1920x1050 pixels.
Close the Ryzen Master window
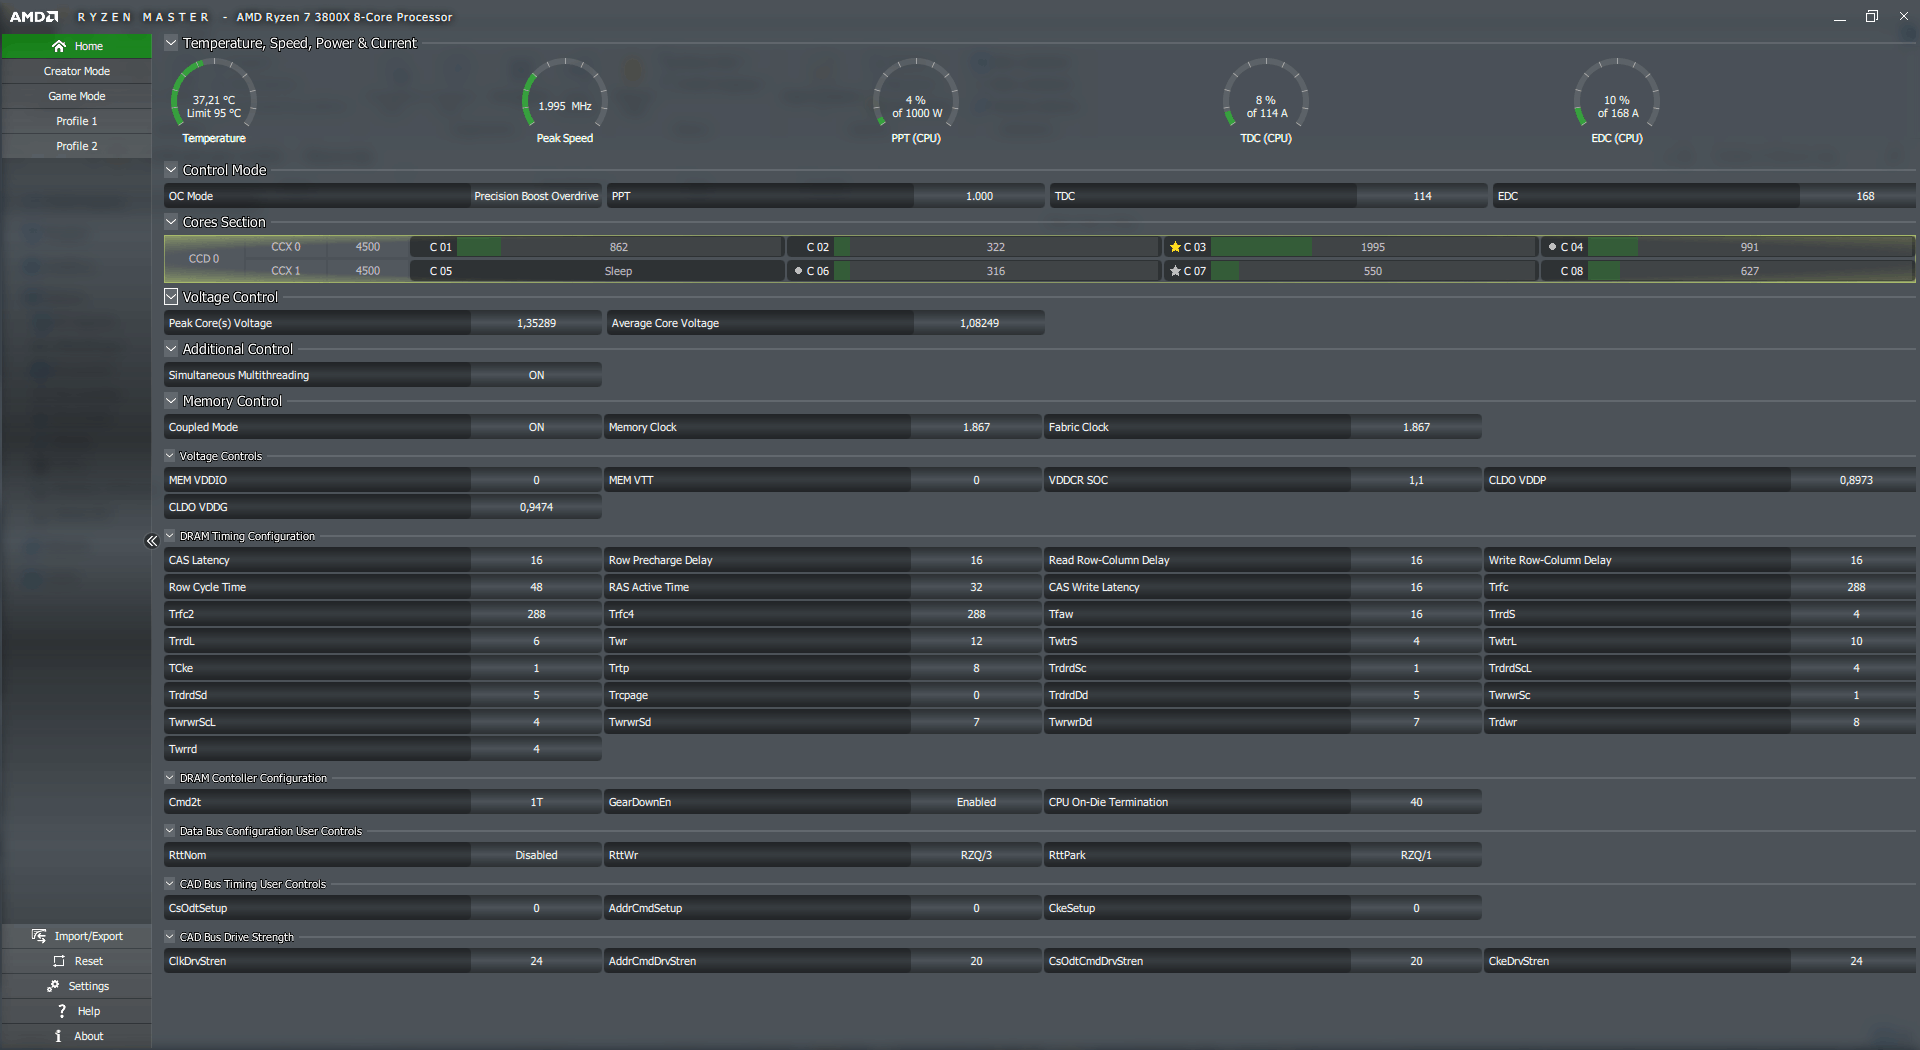(1904, 17)
